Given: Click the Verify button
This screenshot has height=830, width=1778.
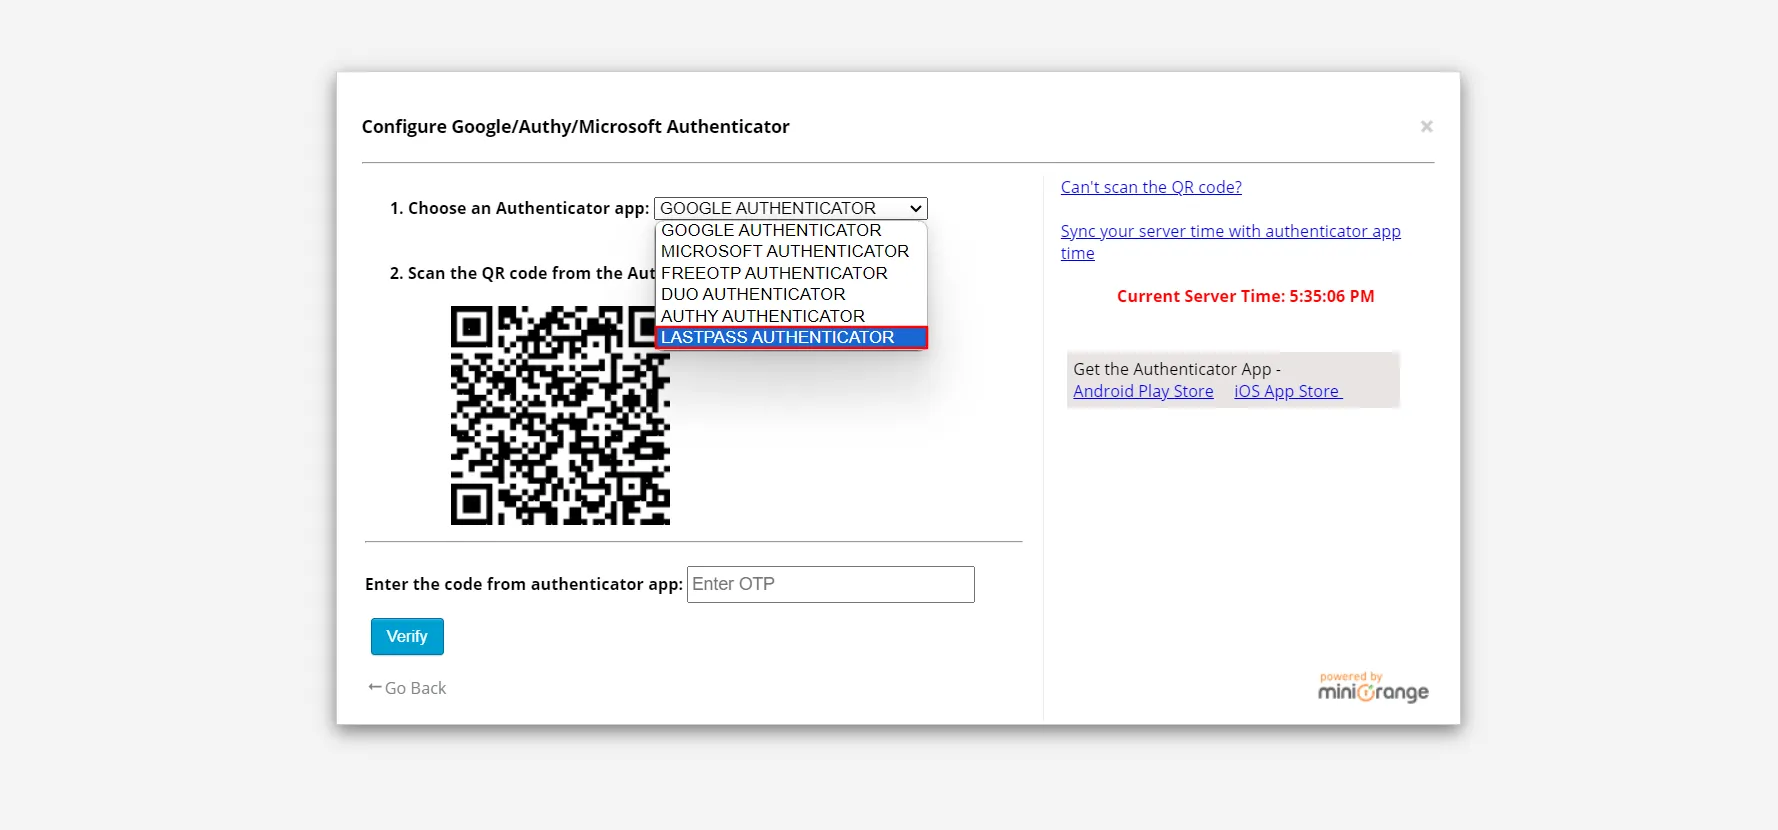Looking at the screenshot, I should click(407, 637).
